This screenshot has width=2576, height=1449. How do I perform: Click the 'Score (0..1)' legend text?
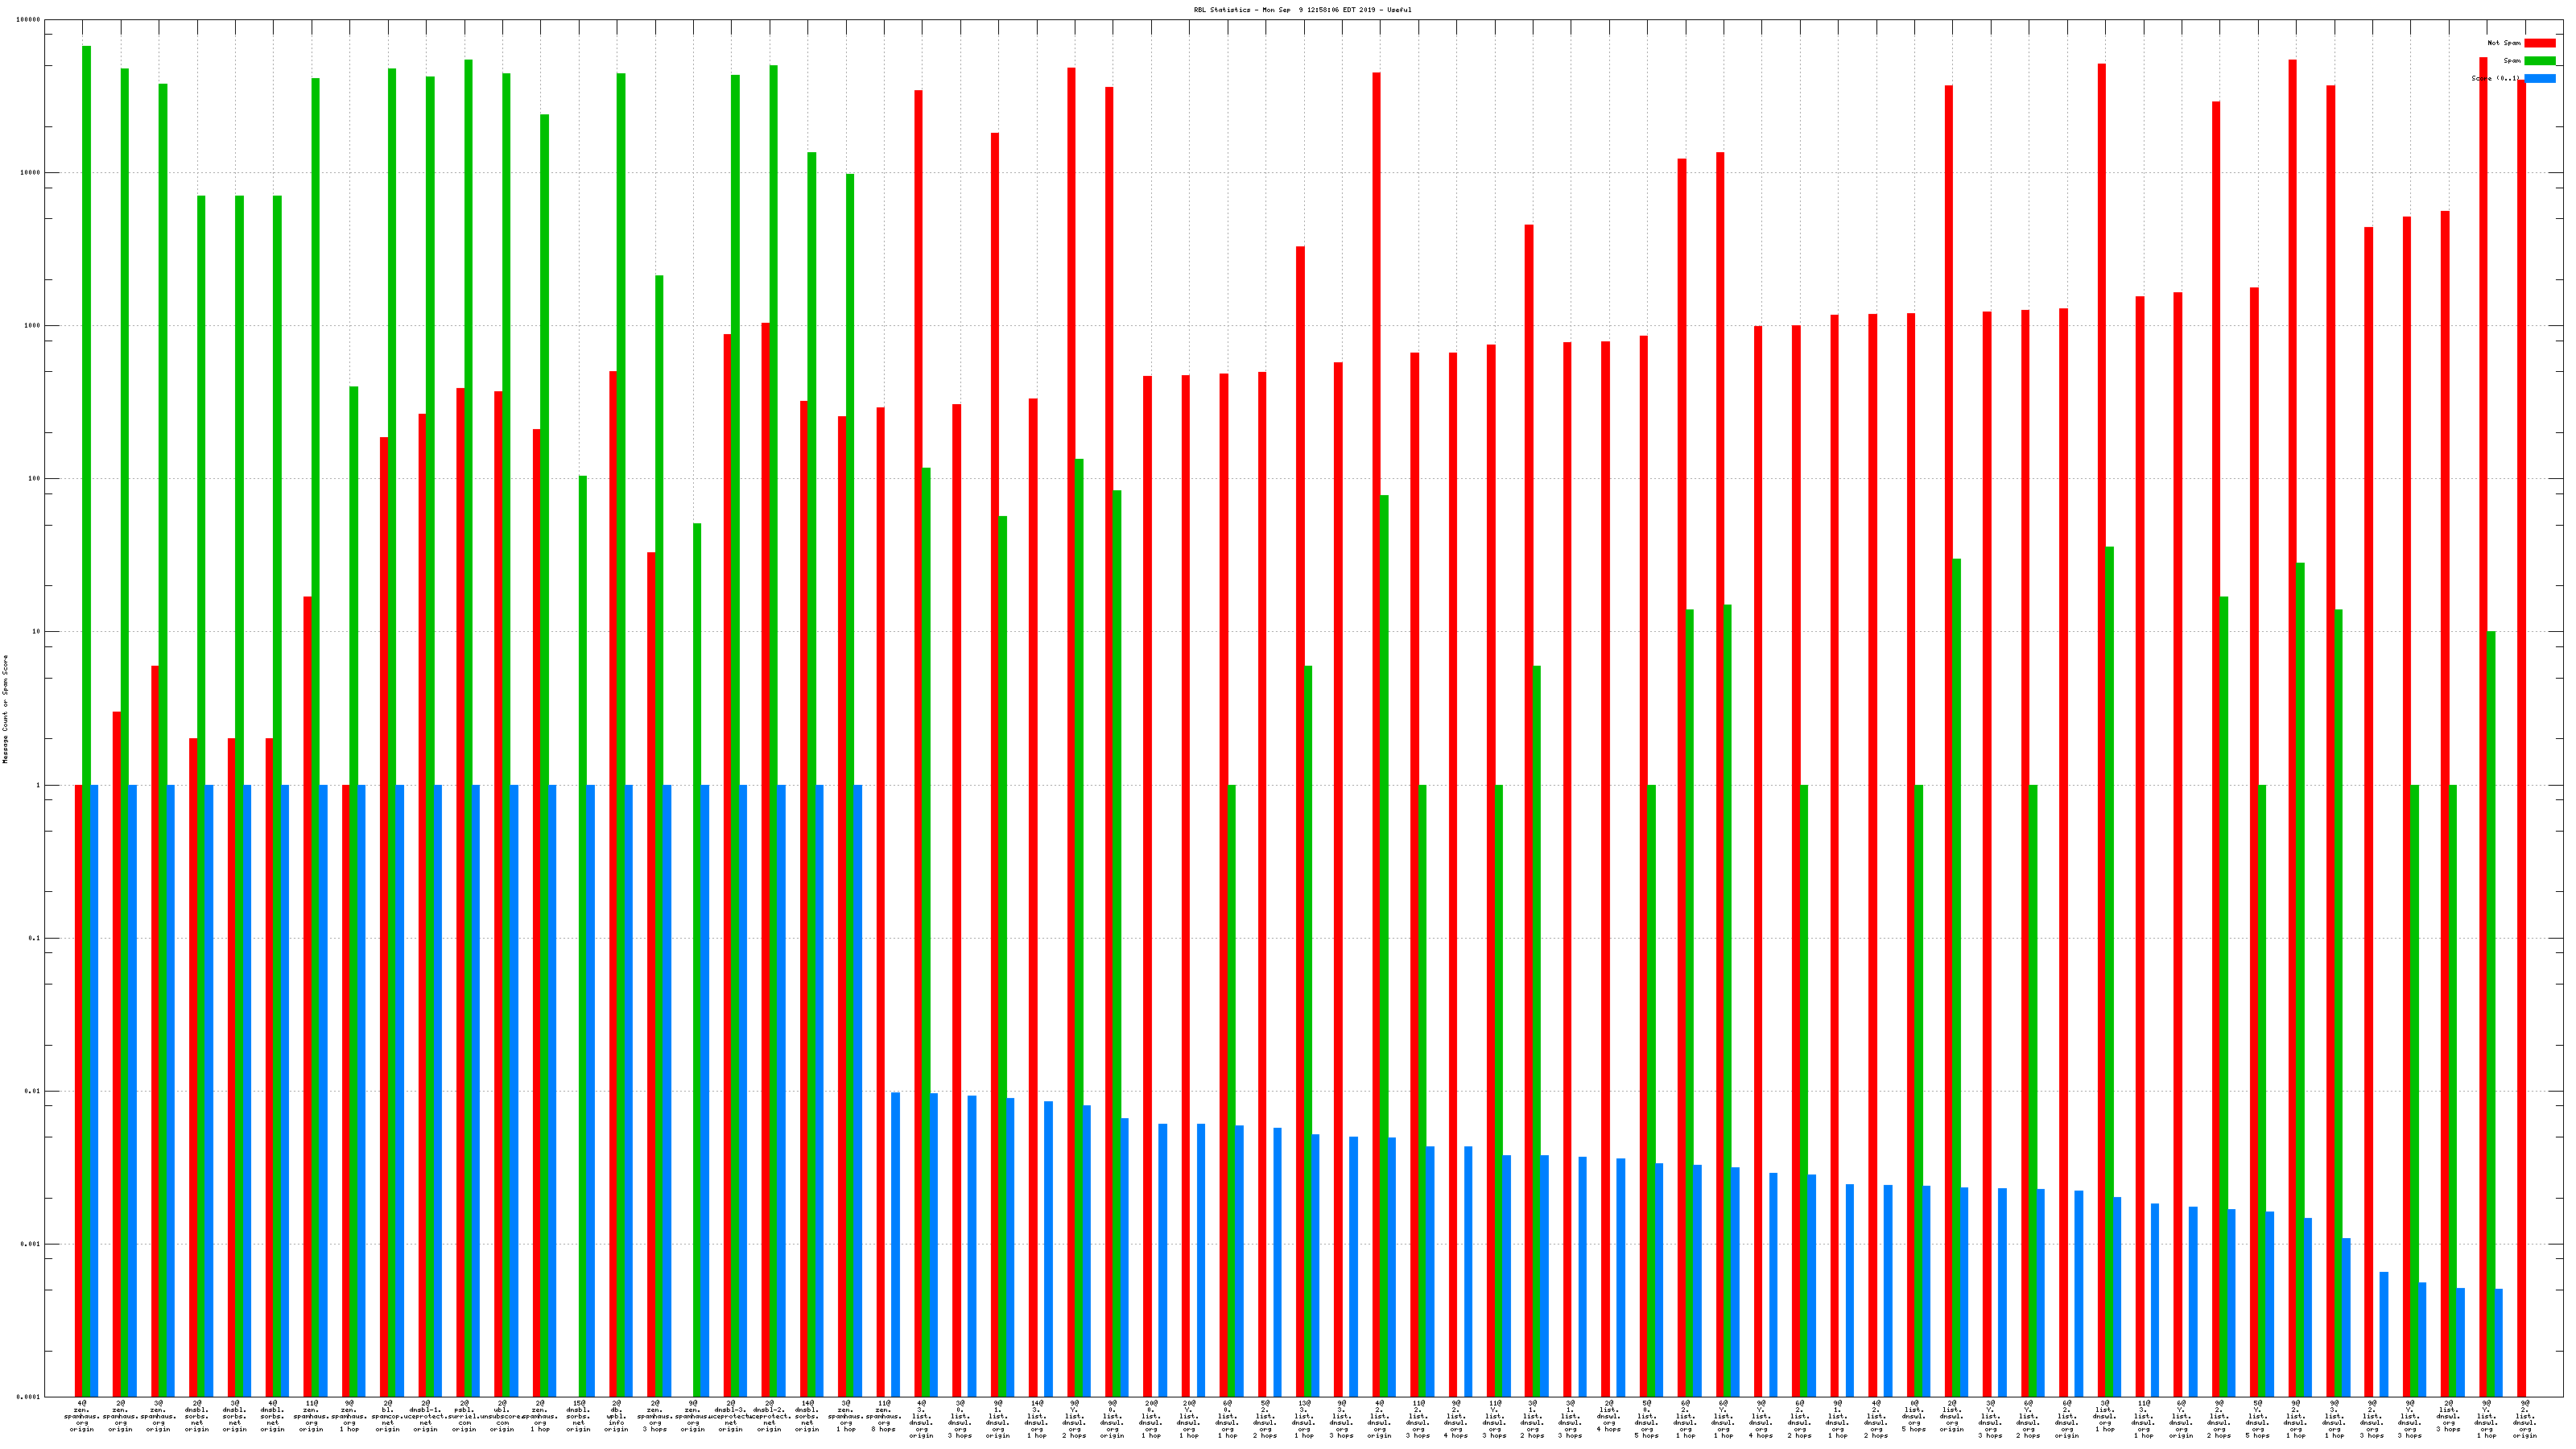click(x=2495, y=78)
